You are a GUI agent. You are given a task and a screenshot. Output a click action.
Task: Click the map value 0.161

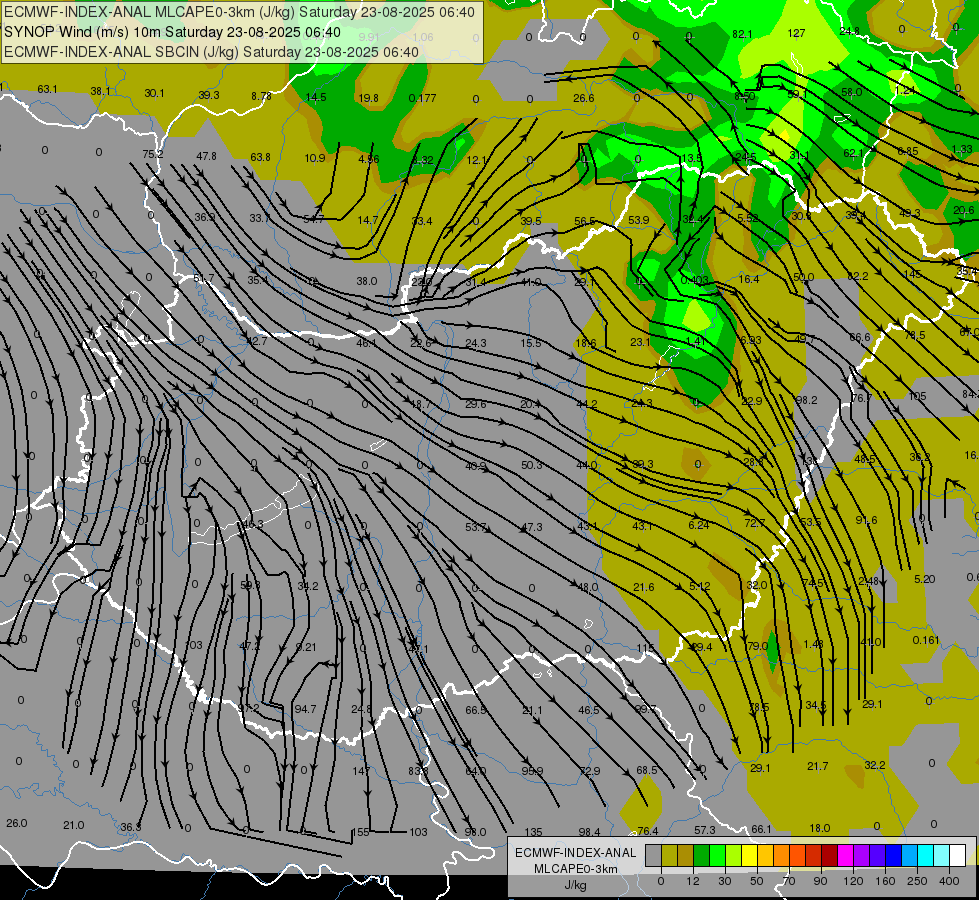pyautogui.click(x=925, y=640)
